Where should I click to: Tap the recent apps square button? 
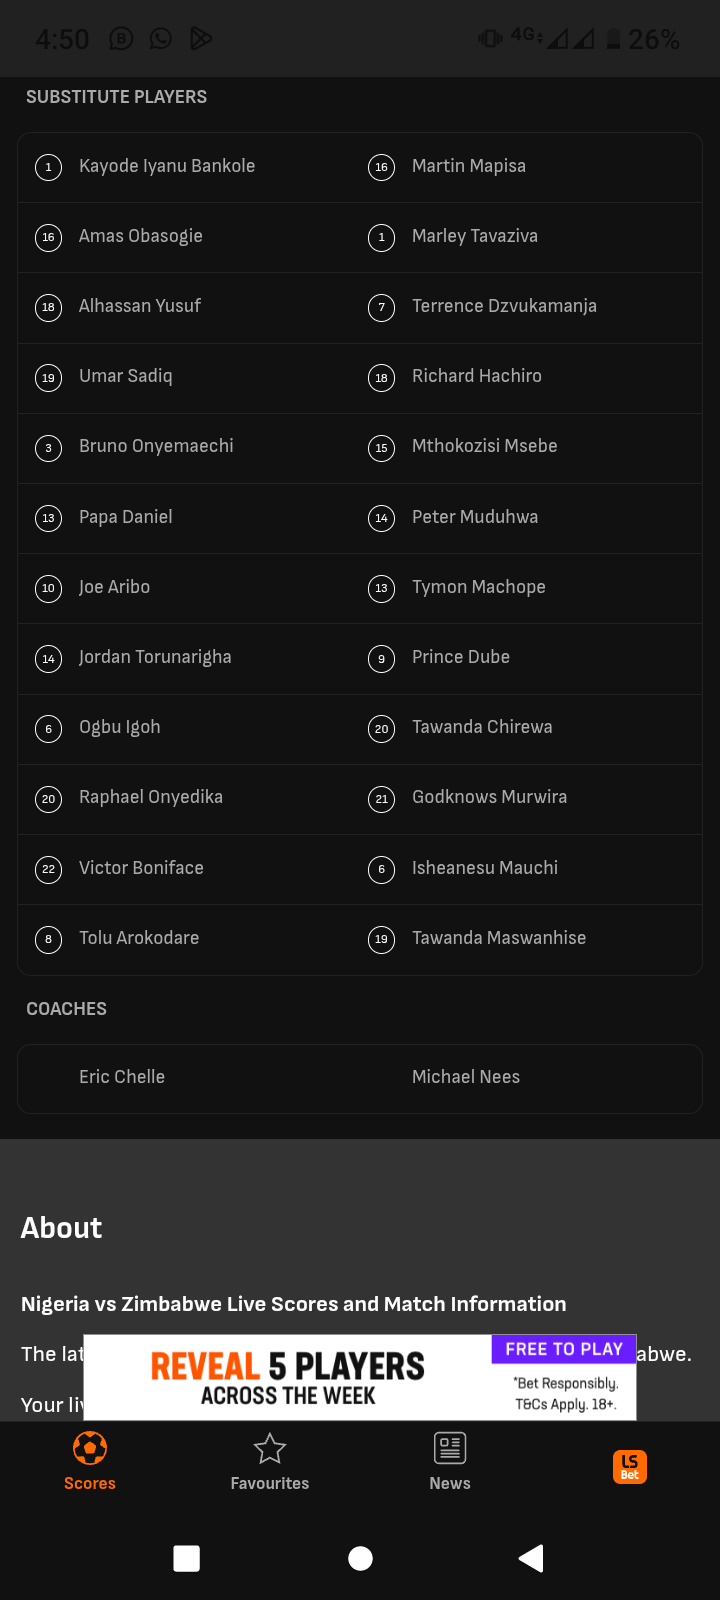(x=187, y=1558)
